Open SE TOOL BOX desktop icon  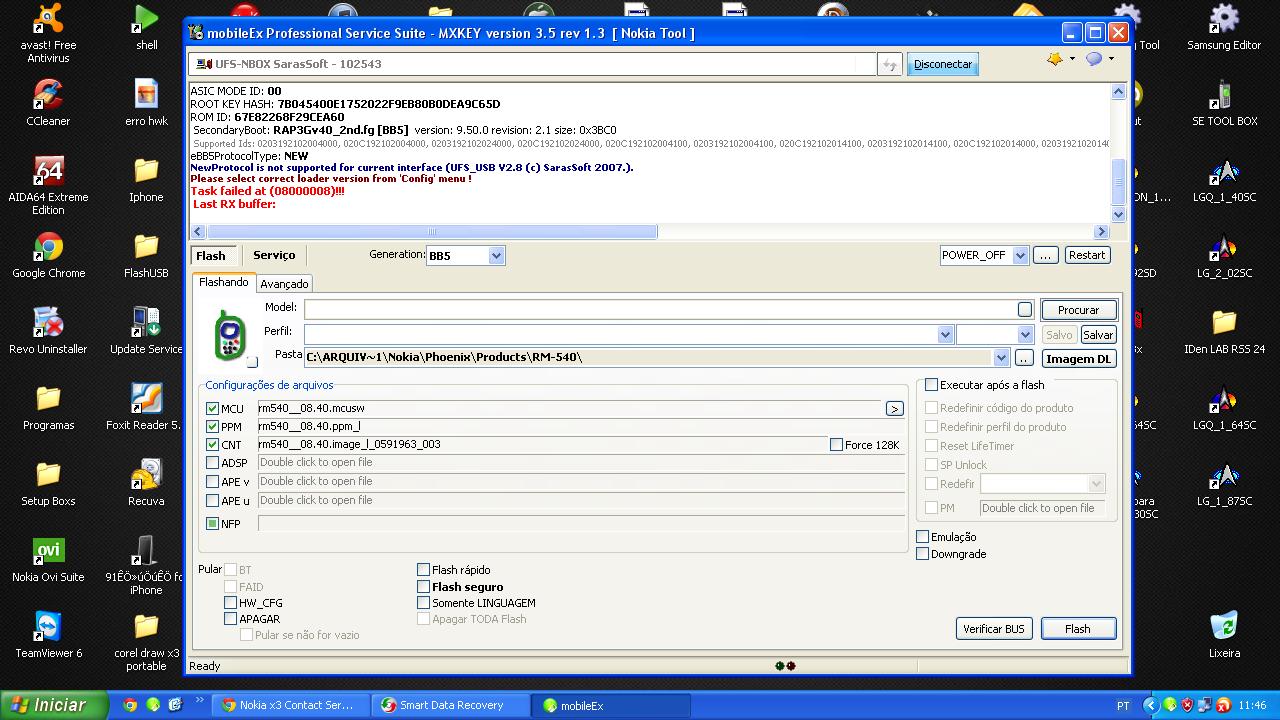coord(1224,103)
